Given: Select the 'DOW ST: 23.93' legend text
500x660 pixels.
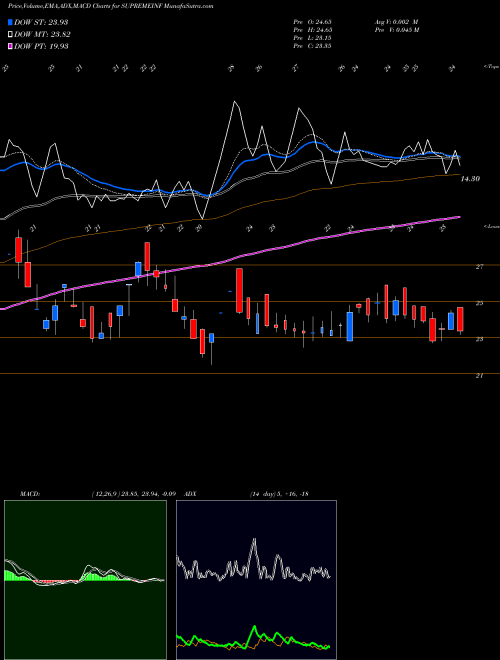Looking at the screenshot, I should [41, 22].
